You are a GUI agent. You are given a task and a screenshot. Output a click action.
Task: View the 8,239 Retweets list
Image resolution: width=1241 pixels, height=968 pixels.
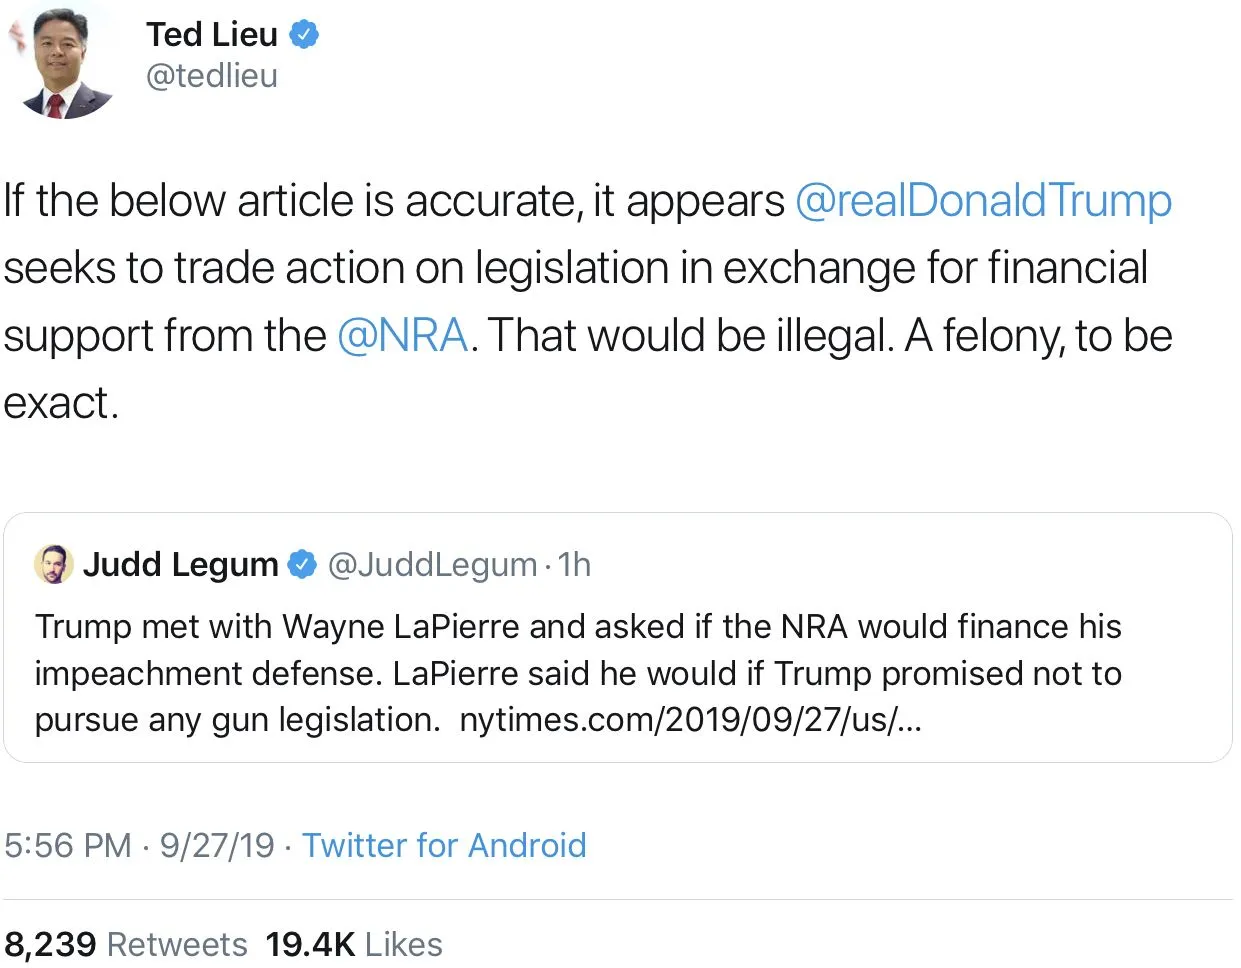(x=126, y=945)
